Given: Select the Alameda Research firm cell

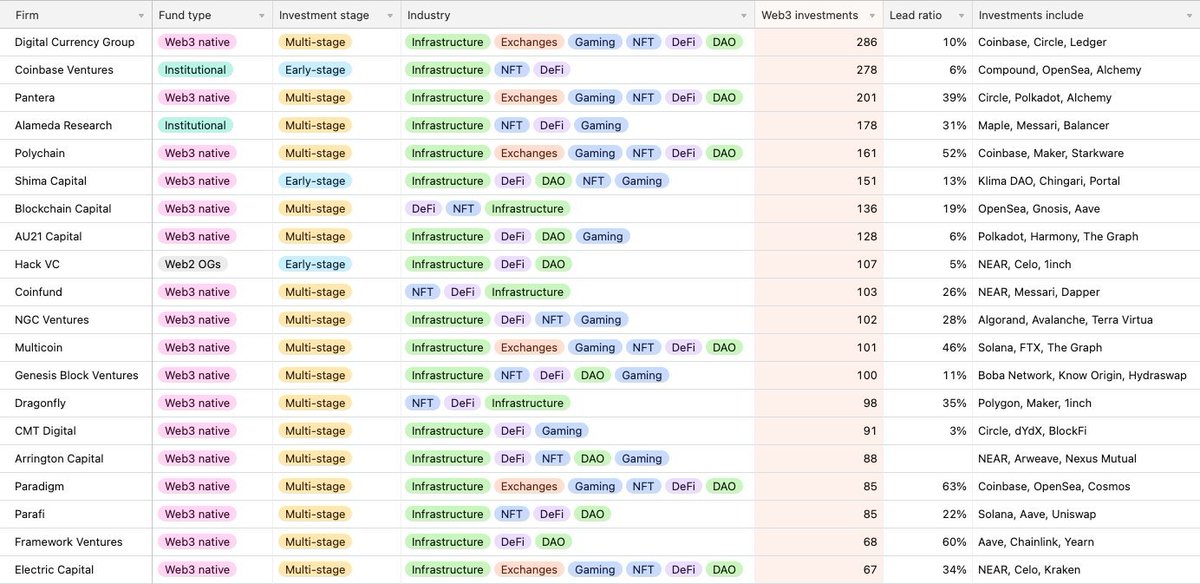Looking at the screenshot, I should (x=76, y=125).
